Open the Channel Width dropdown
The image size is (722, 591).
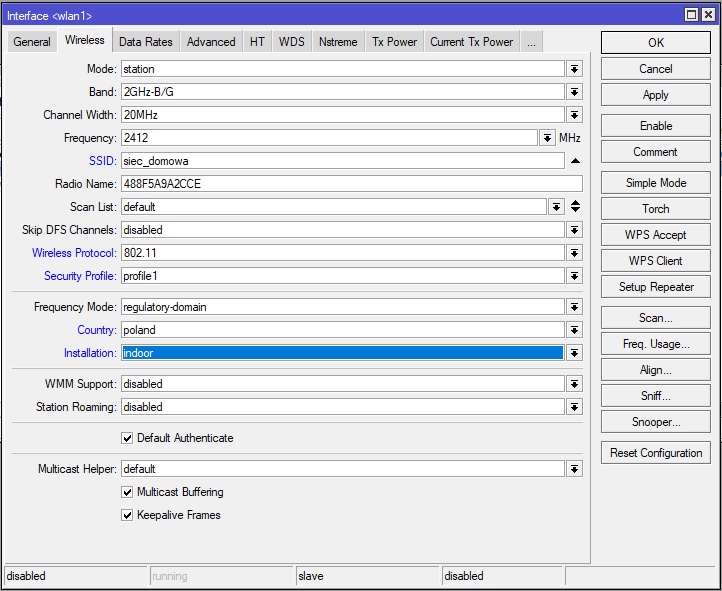pos(574,115)
